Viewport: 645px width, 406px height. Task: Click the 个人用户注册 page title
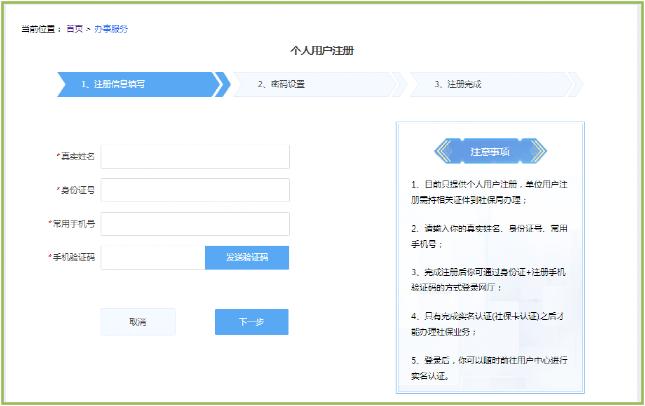click(322, 49)
